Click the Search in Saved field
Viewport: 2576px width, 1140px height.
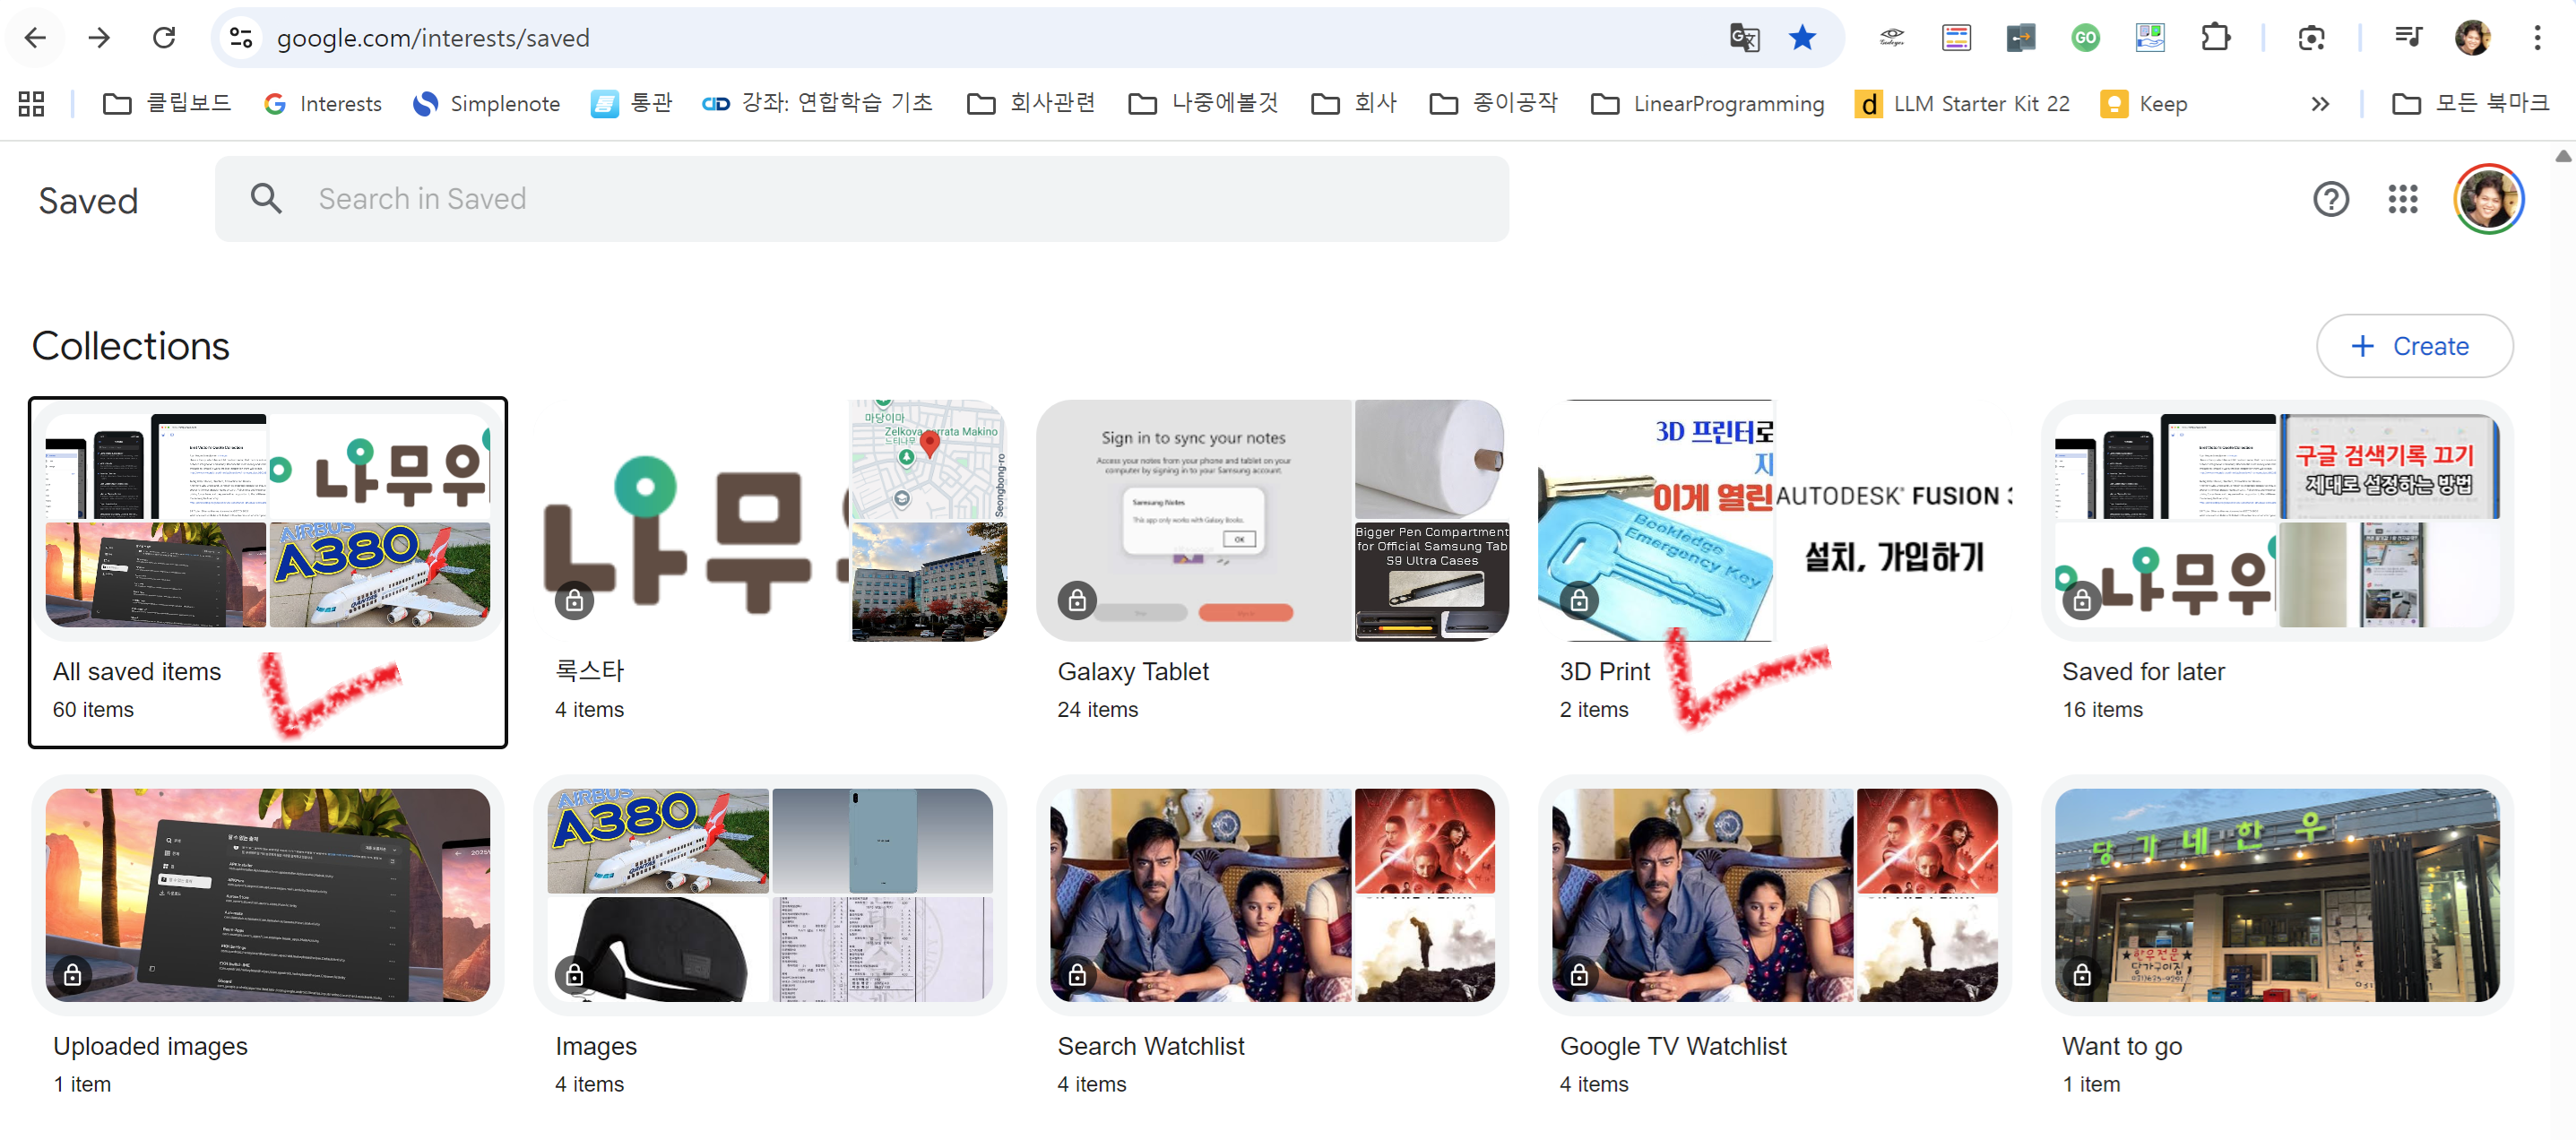click(860, 199)
